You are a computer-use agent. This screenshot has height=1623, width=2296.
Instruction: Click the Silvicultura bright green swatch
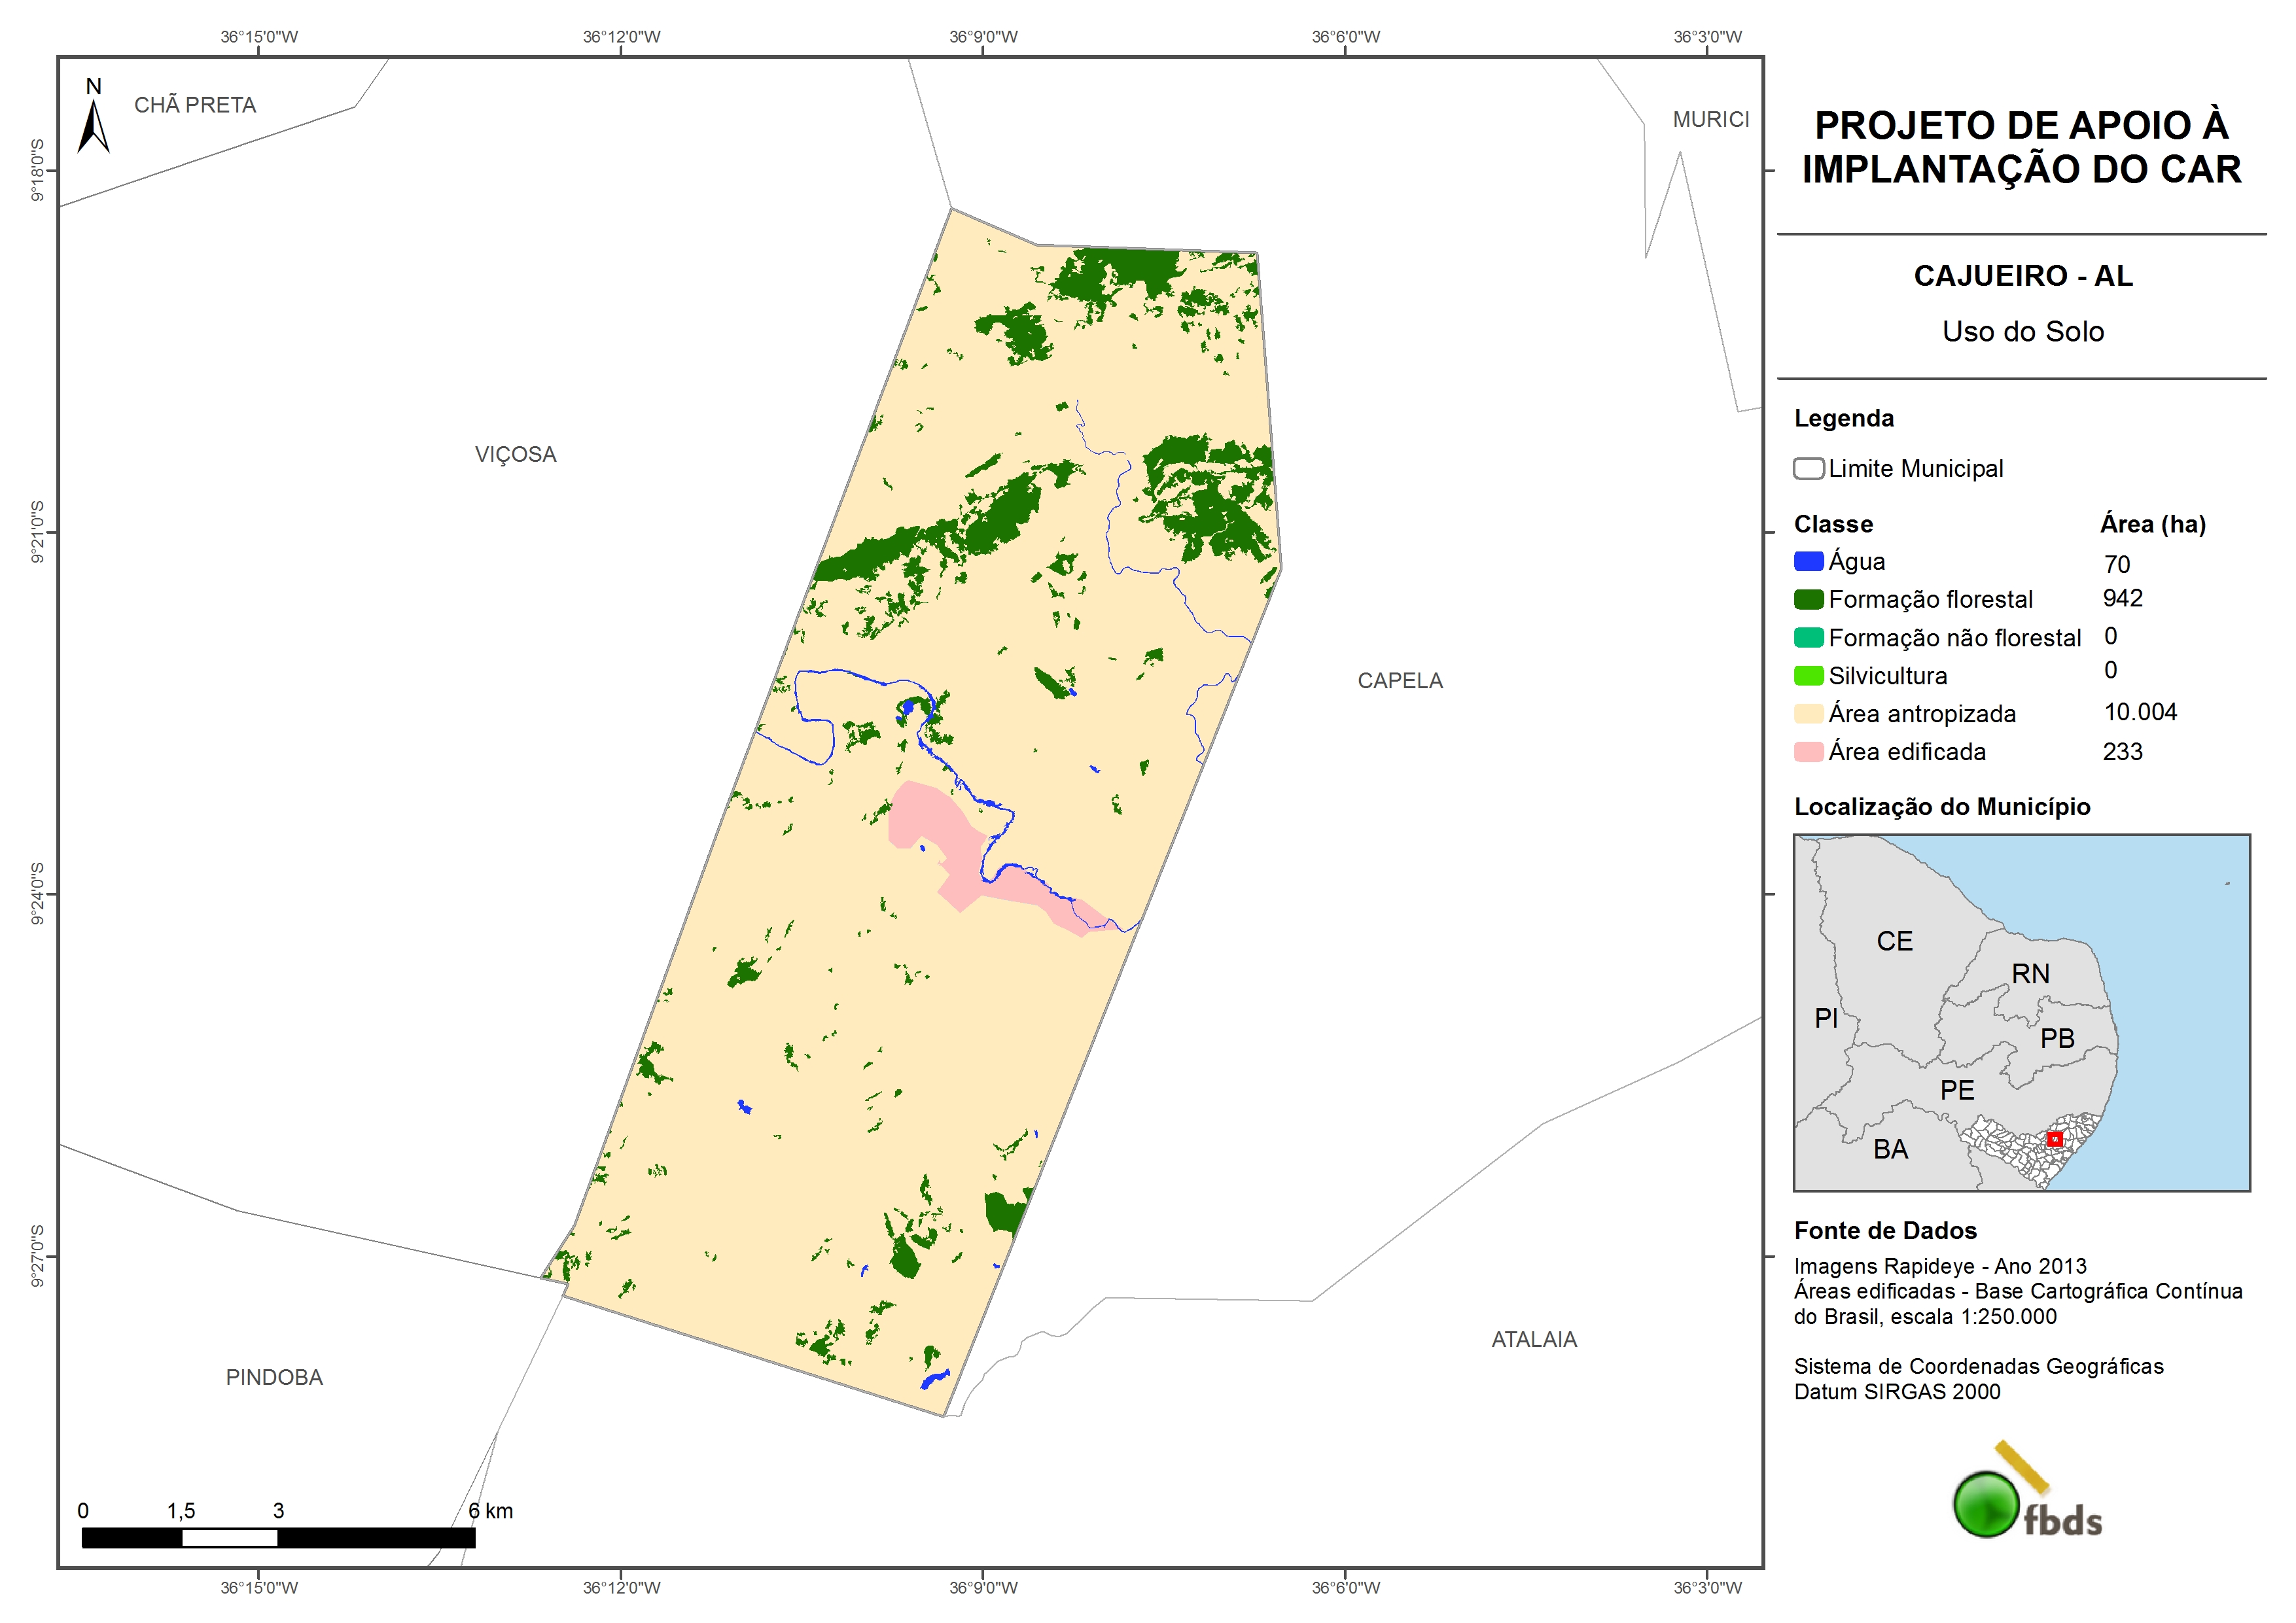tap(1808, 676)
